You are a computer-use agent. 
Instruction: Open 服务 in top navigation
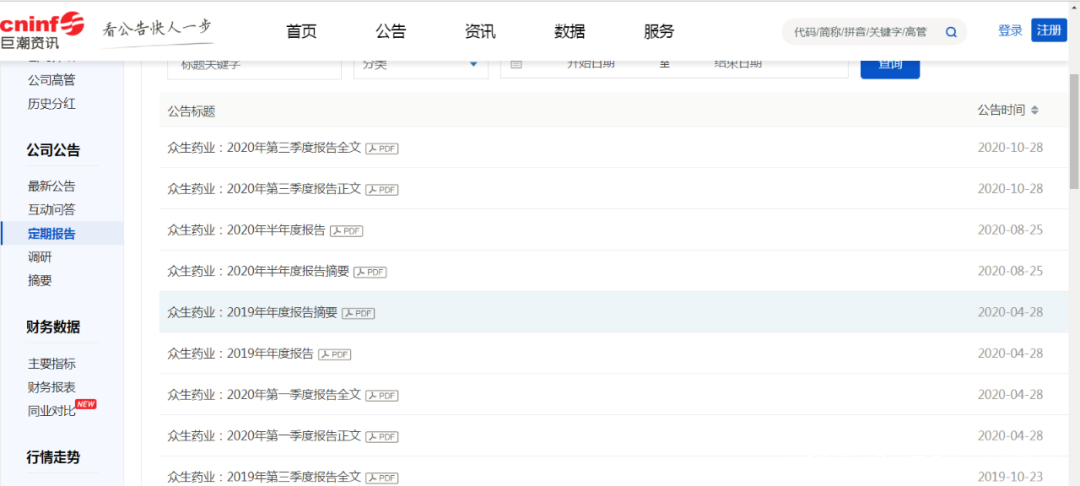pyautogui.click(x=659, y=31)
